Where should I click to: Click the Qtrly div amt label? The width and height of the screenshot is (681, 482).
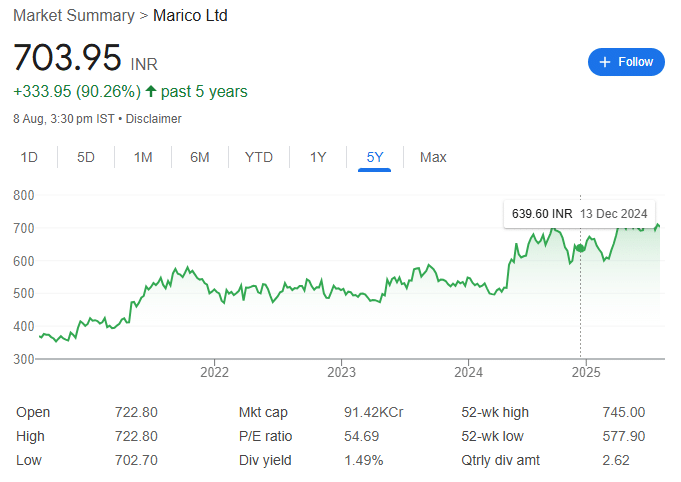click(500, 460)
